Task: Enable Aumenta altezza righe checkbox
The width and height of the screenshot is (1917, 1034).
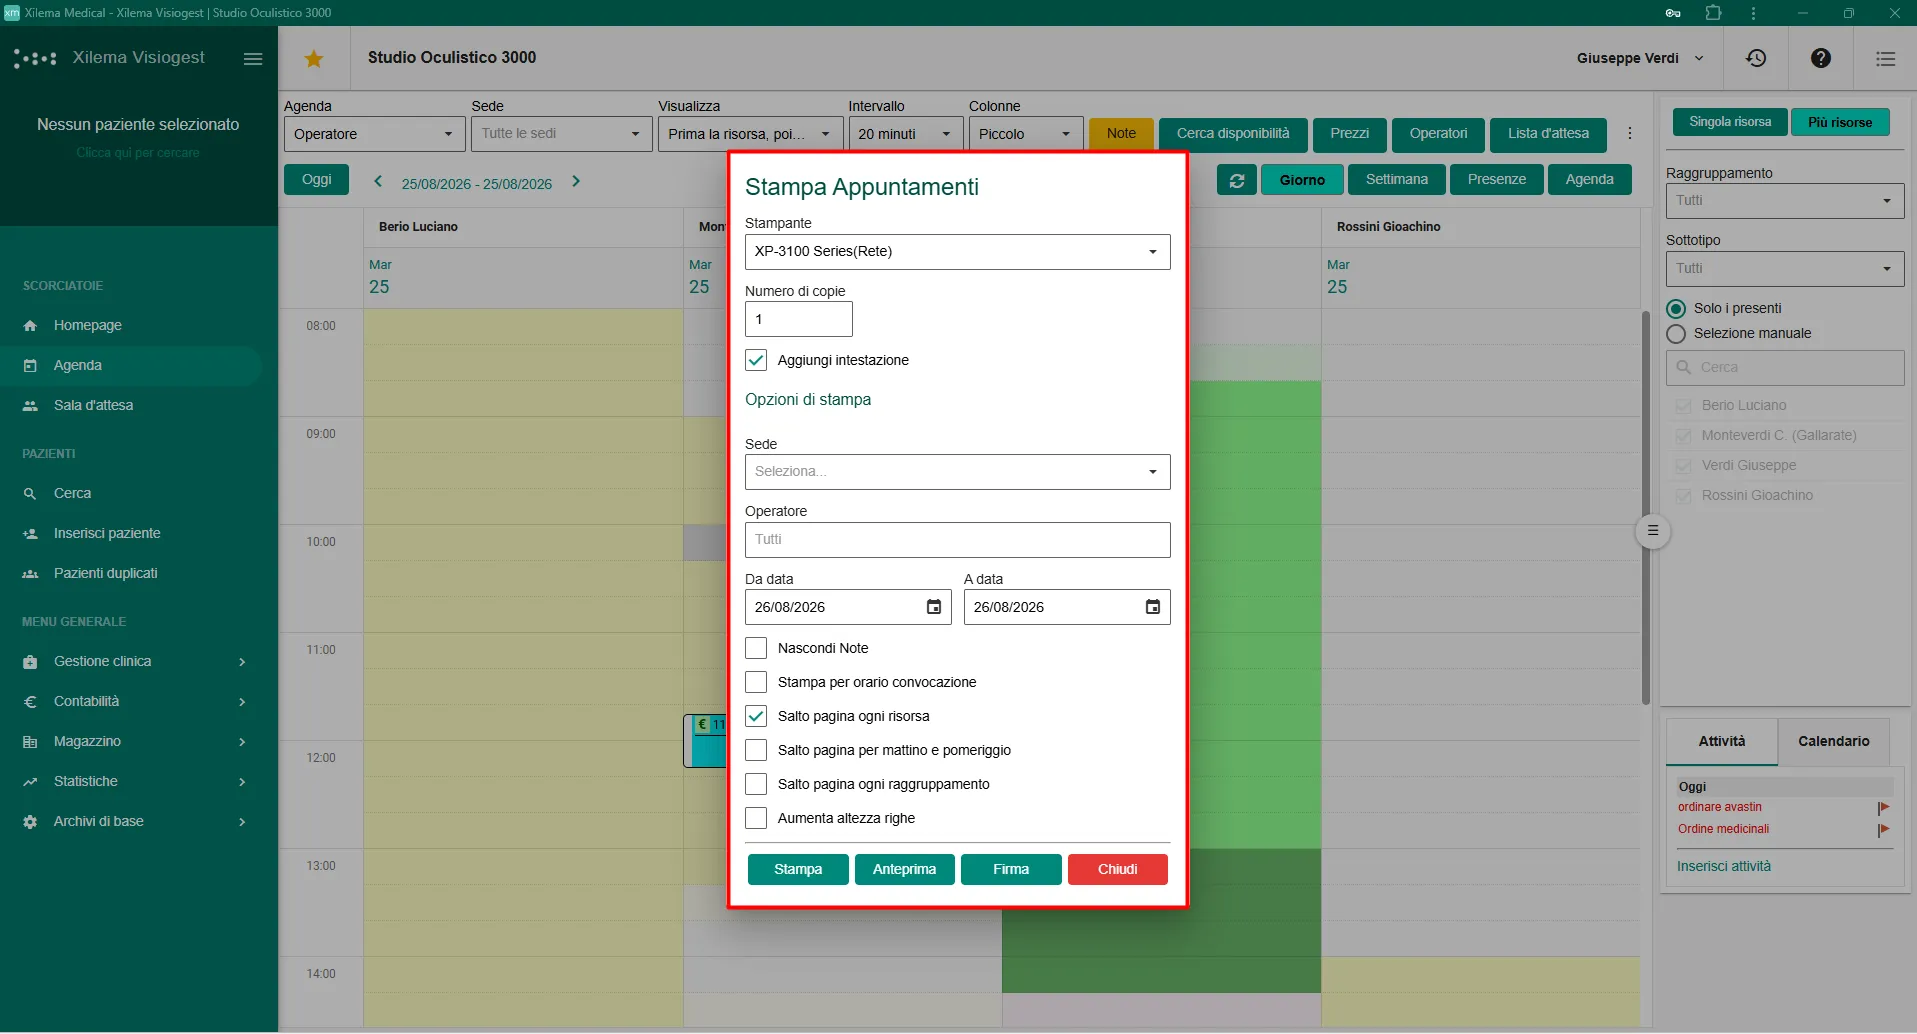Action: pos(756,818)
